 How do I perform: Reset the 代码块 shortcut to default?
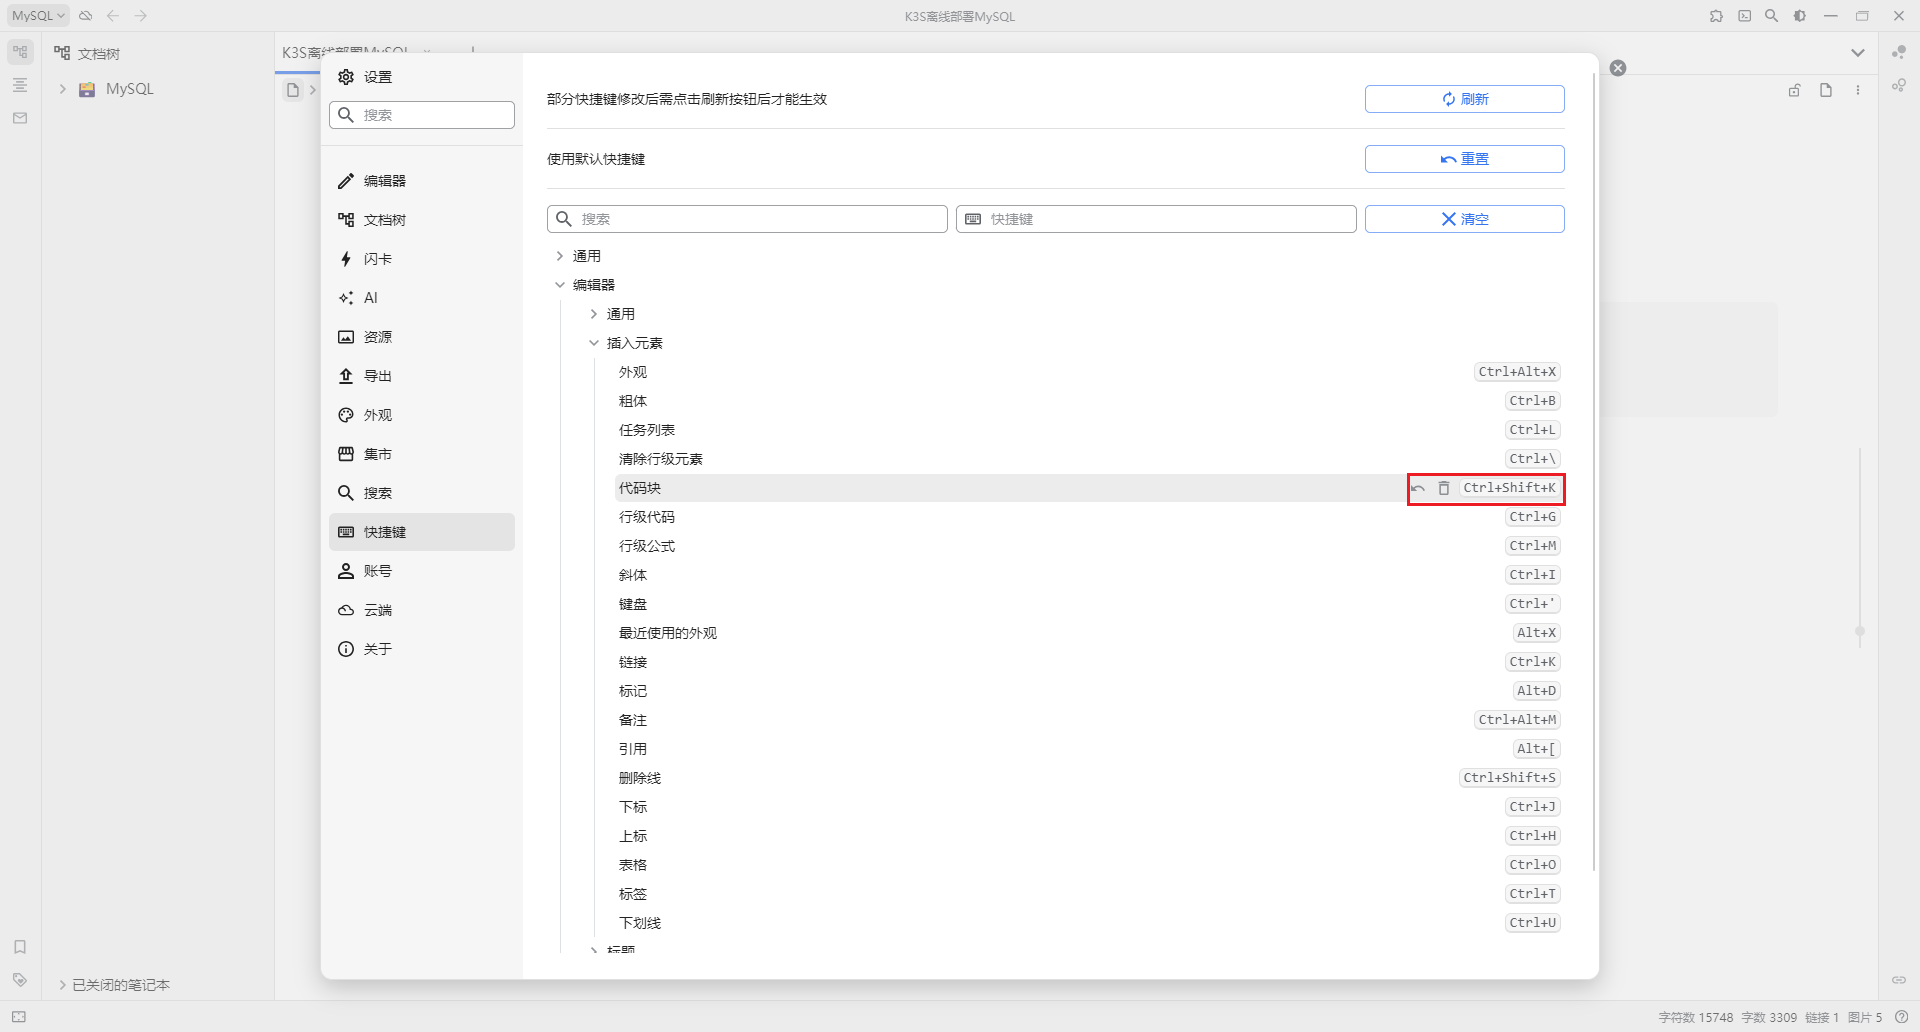pos(1418,489)
